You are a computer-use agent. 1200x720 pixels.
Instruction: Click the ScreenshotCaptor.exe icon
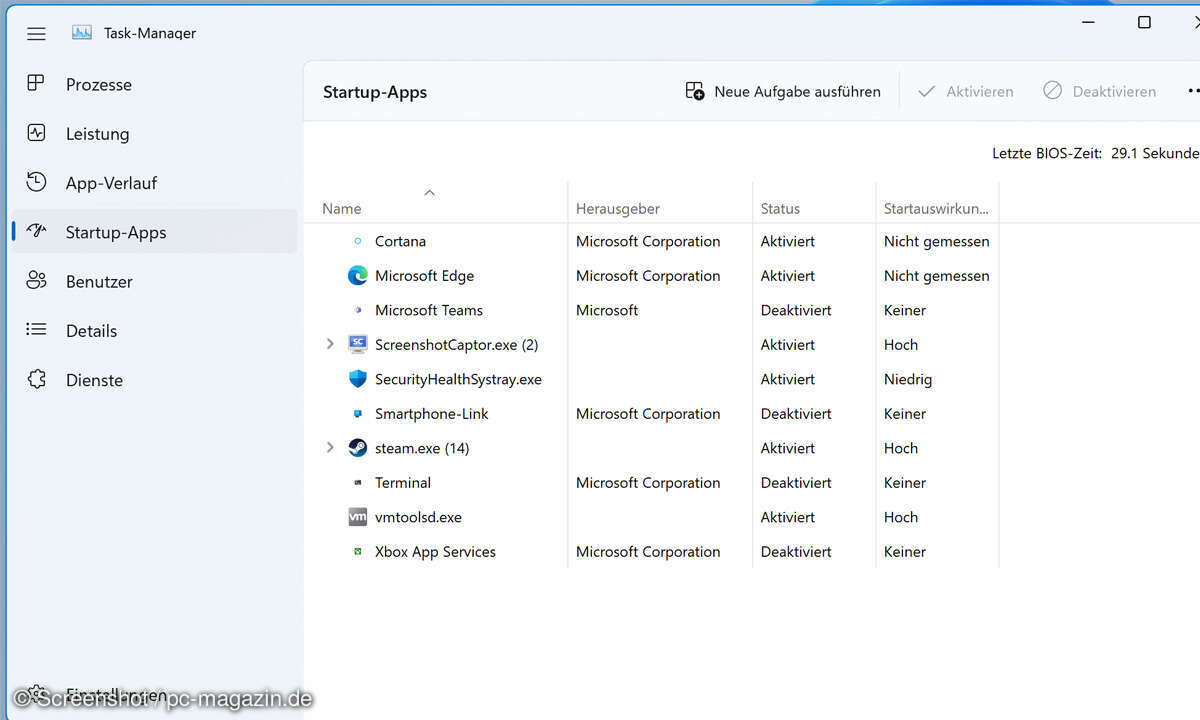358,344
